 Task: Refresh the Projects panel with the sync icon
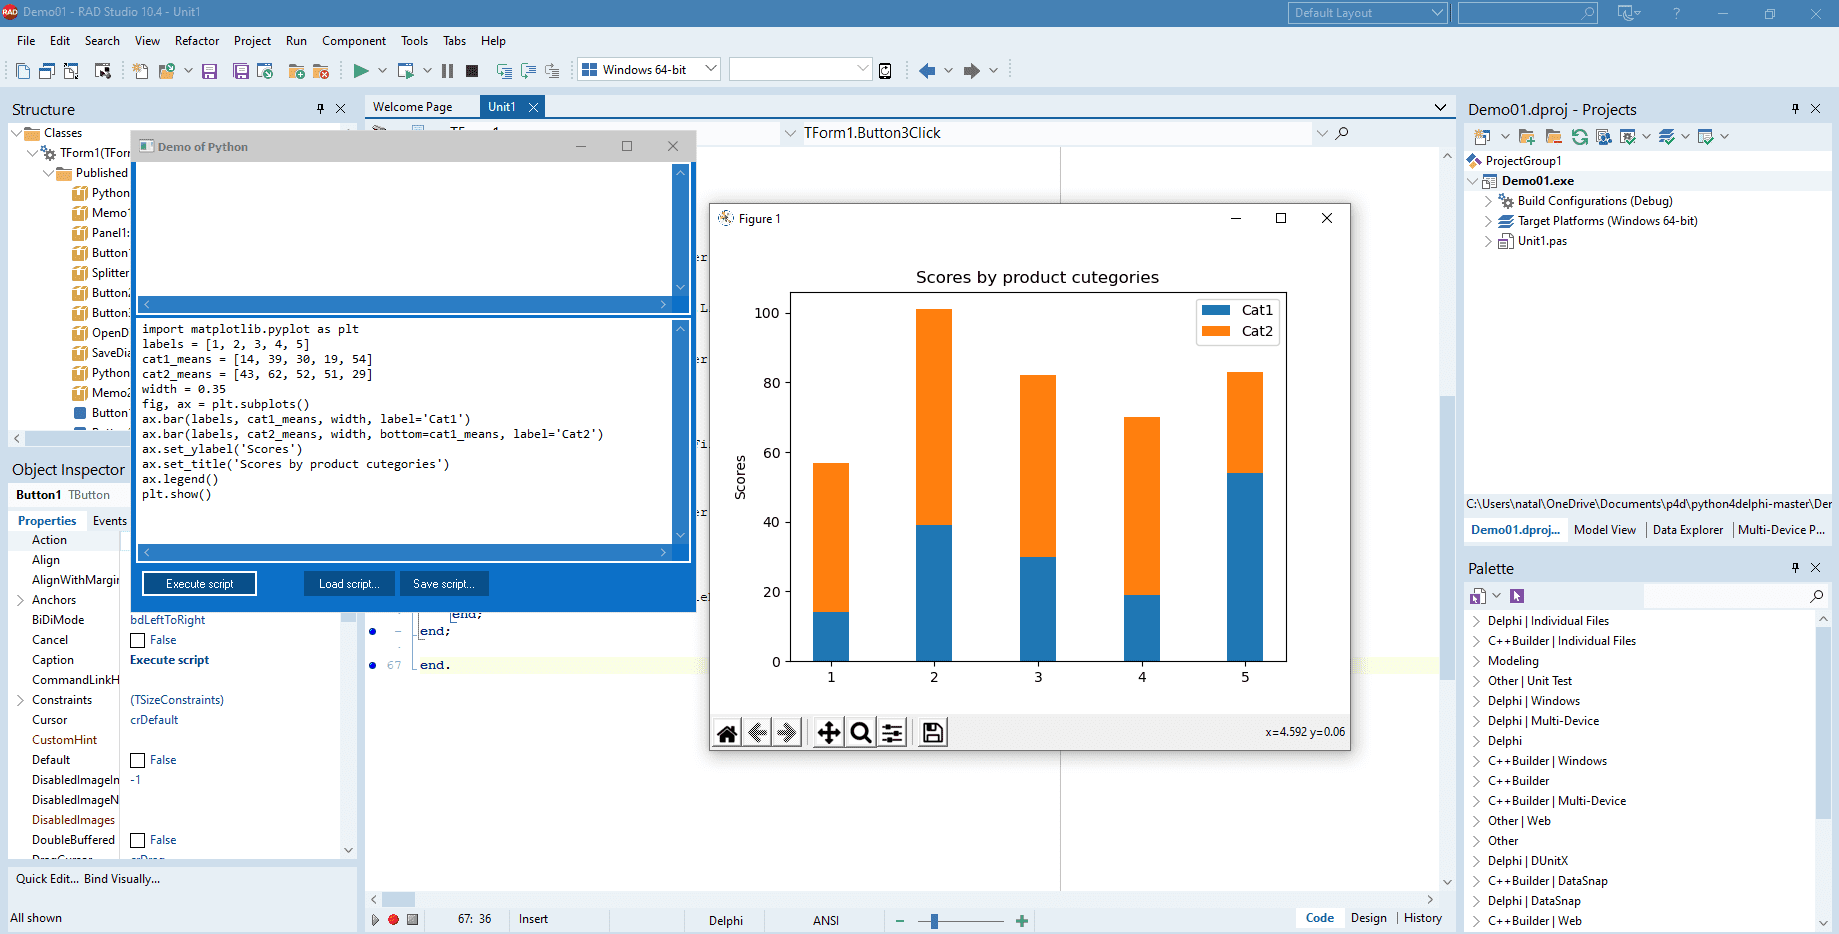click(x=1579, y=137)
